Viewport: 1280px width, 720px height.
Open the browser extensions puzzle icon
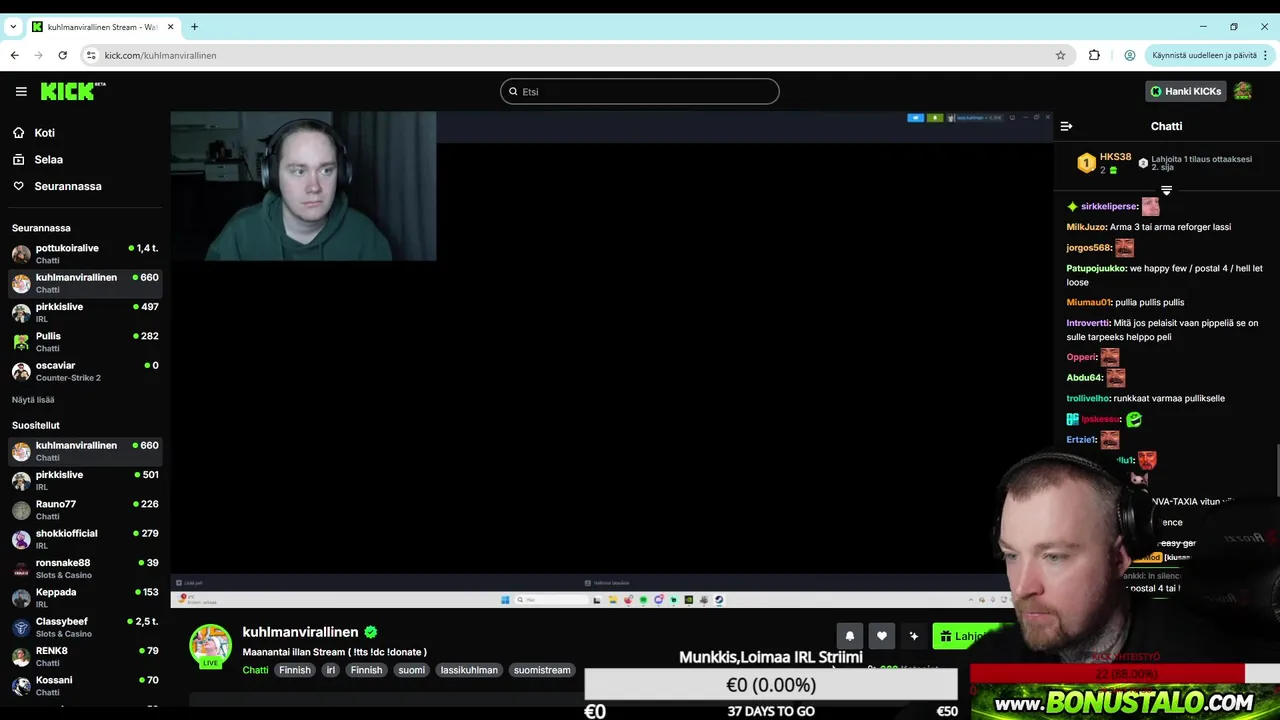[1094, 55]
